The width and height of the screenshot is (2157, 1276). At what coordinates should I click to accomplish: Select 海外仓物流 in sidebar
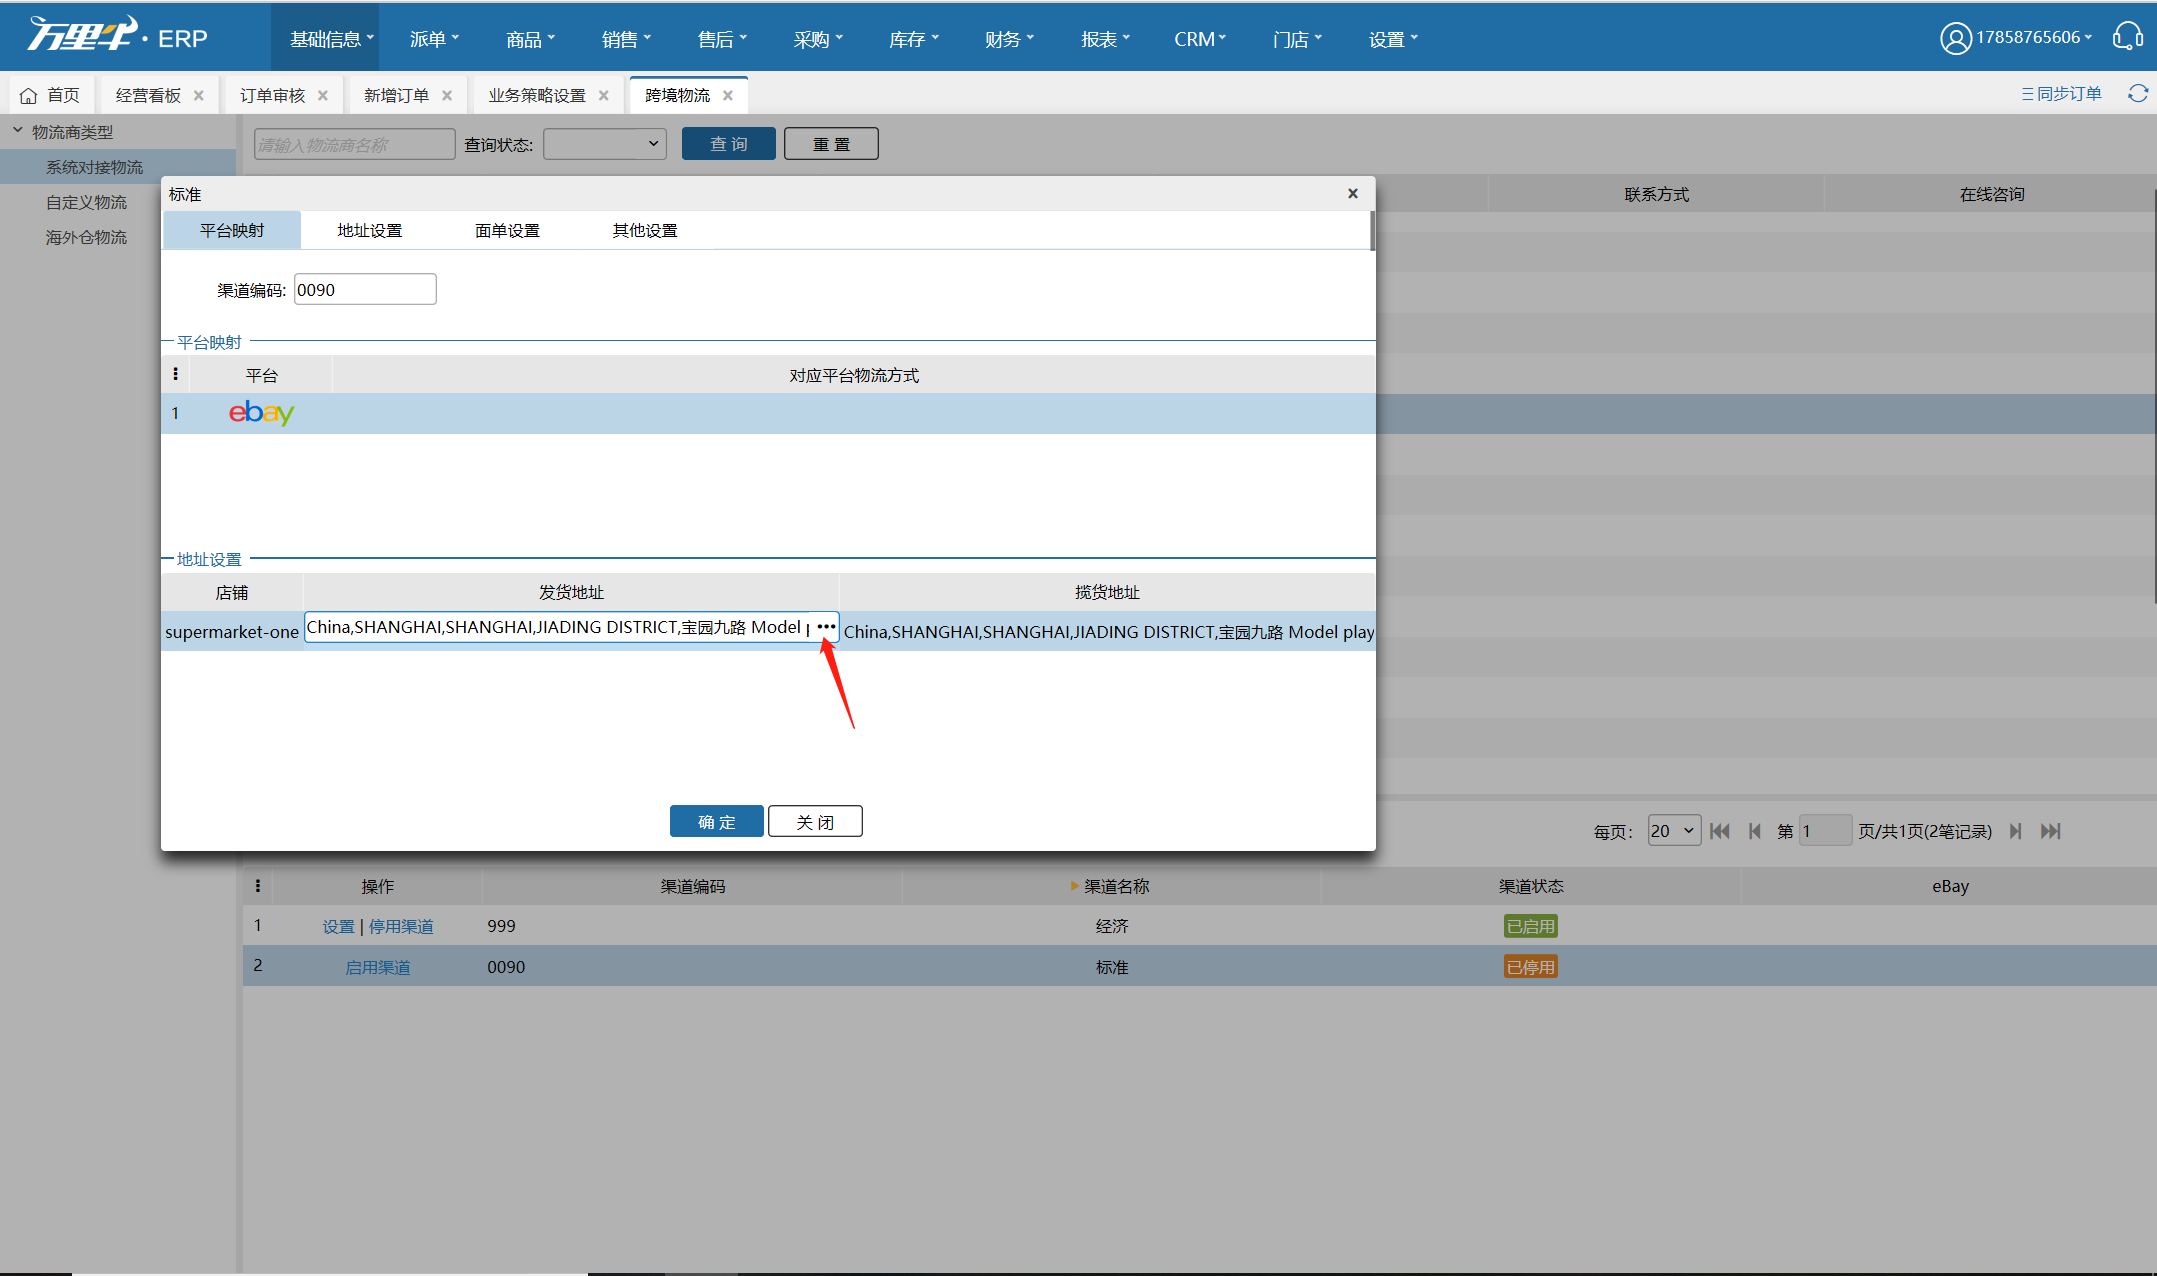(x=86, y=237)
